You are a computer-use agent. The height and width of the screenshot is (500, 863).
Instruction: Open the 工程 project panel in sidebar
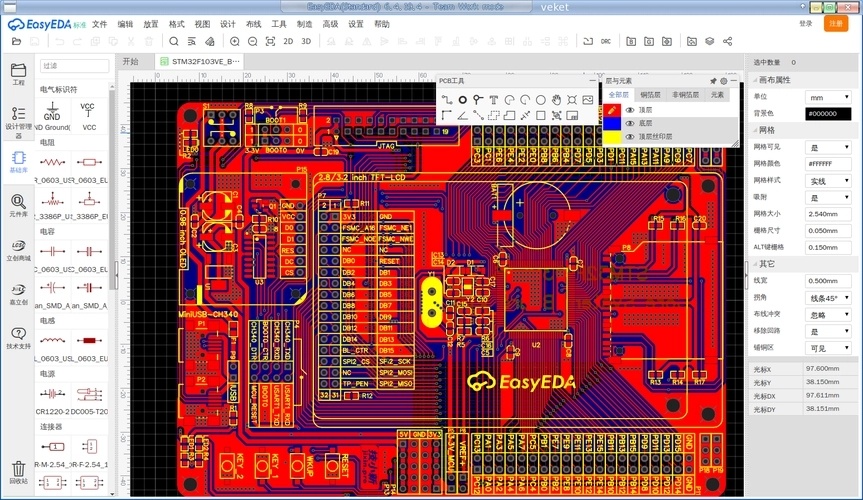[18, 74]
